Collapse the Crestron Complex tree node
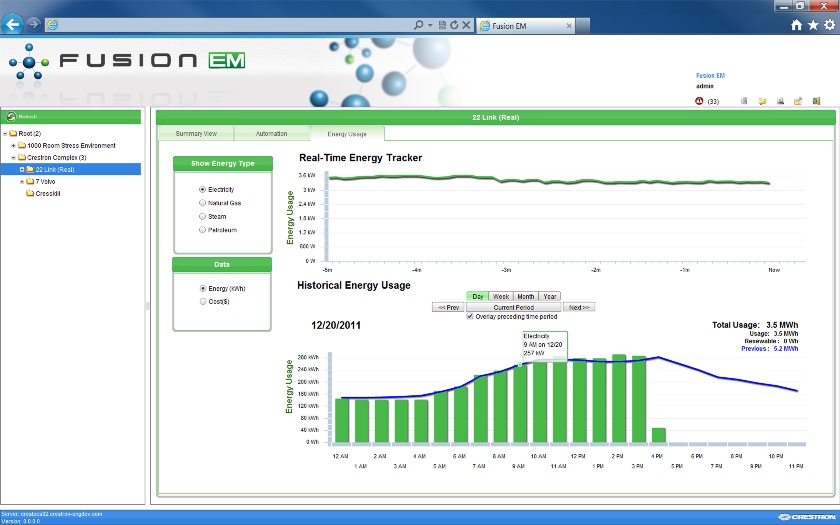 point(13,158)
